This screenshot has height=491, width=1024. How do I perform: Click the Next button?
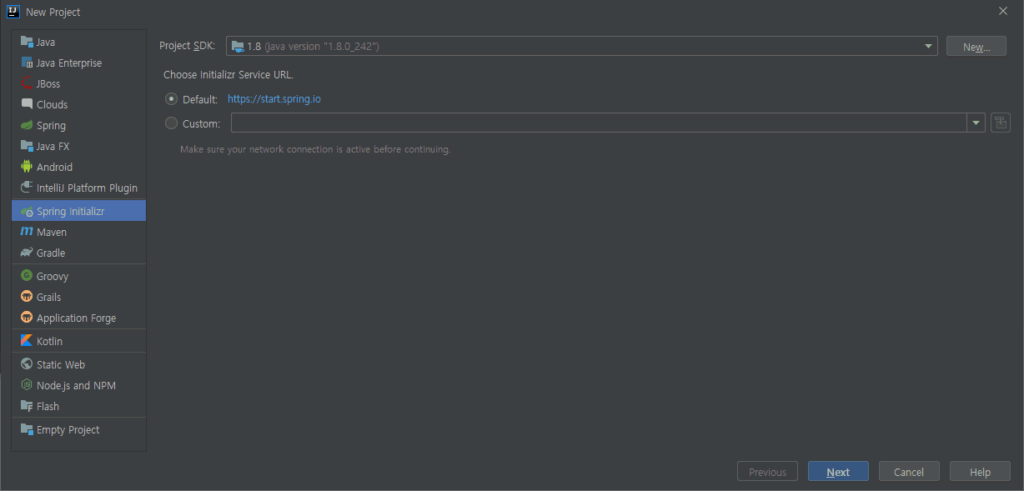[838, 472]
